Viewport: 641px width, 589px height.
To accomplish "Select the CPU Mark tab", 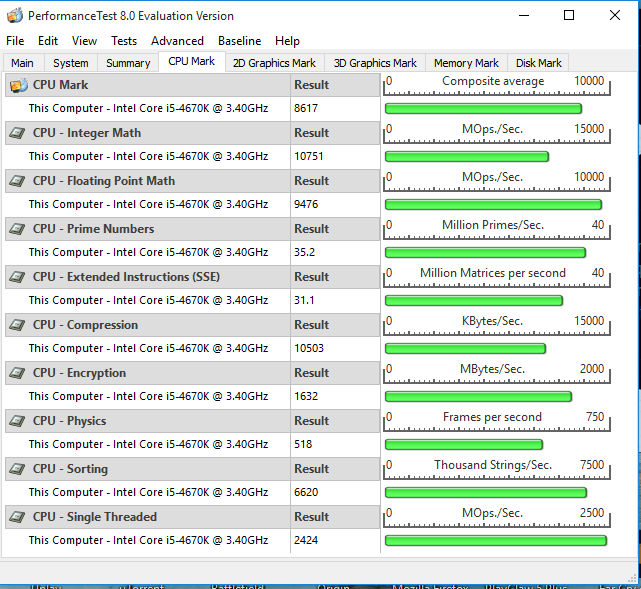I will (192, 61).
